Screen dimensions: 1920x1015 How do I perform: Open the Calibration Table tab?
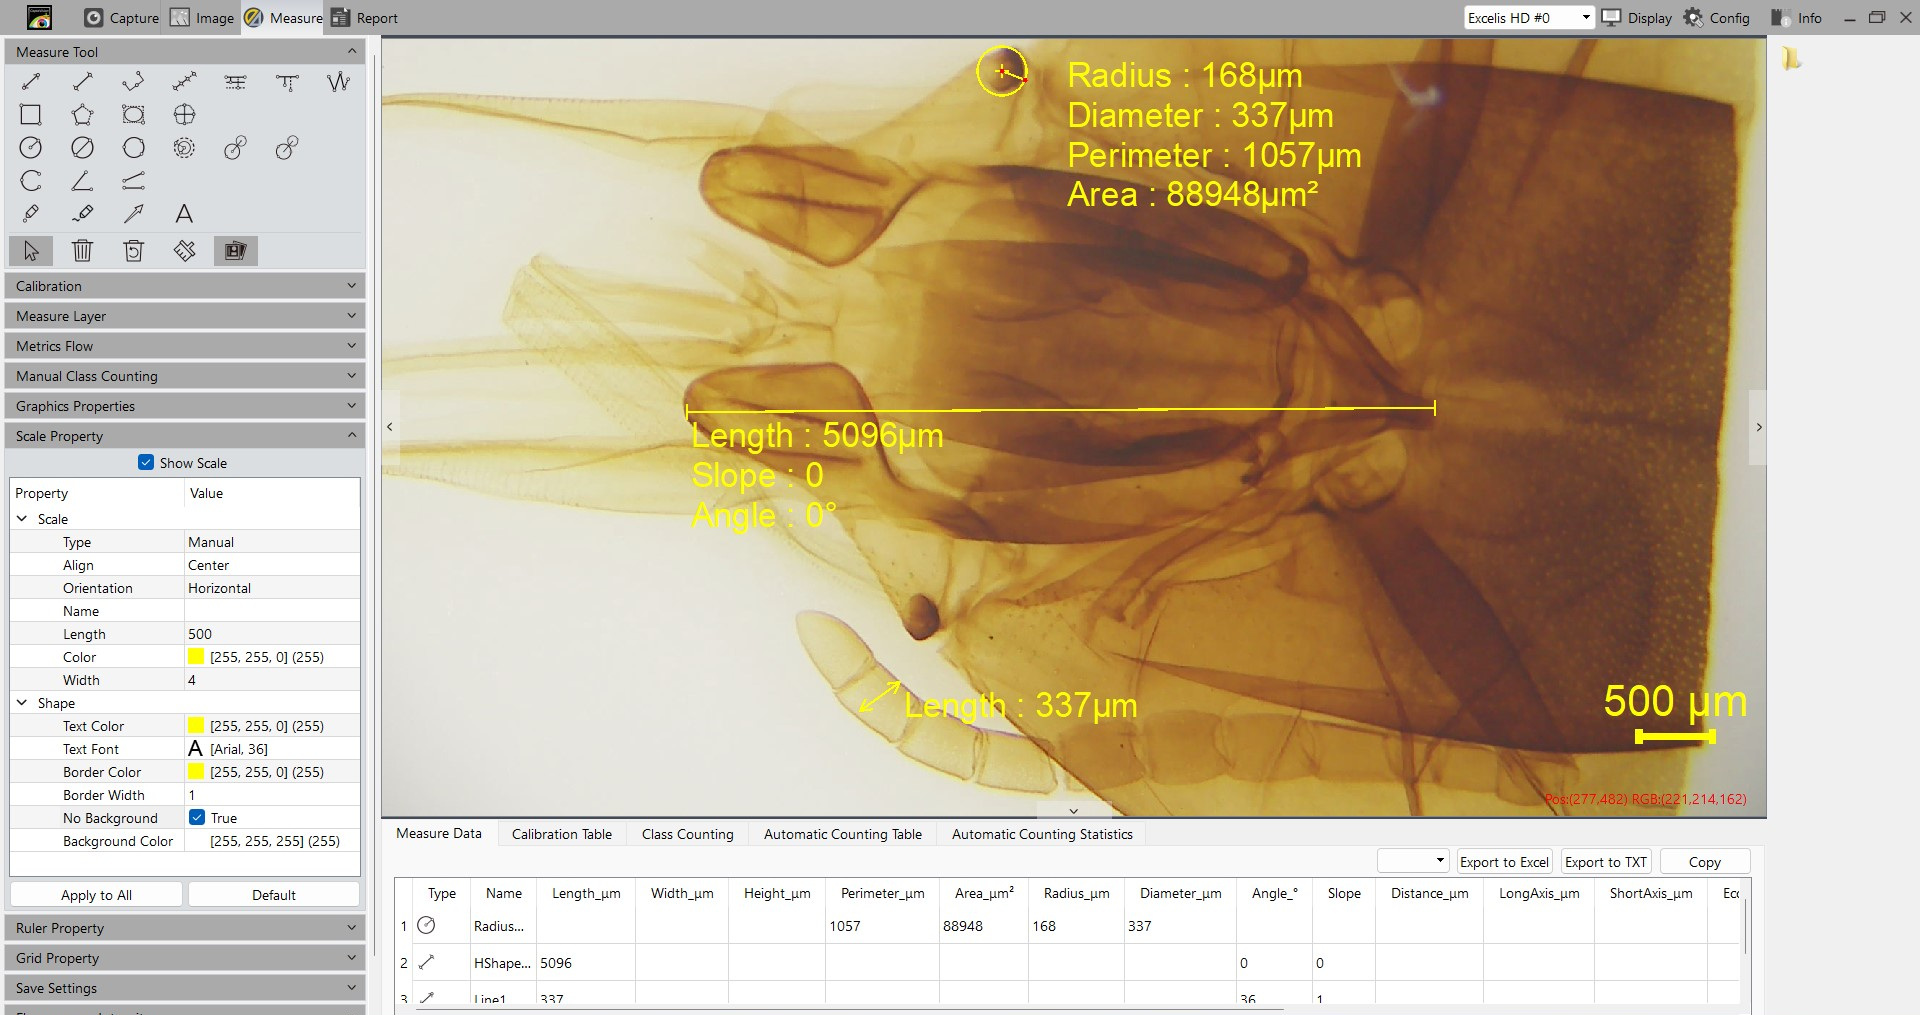562,834
